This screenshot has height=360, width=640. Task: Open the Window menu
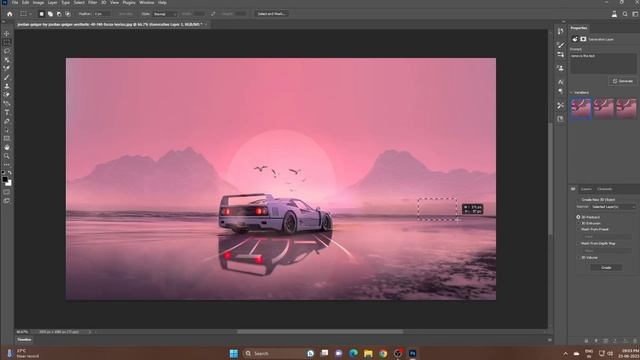pyautogui.click(x=147, y=2)
